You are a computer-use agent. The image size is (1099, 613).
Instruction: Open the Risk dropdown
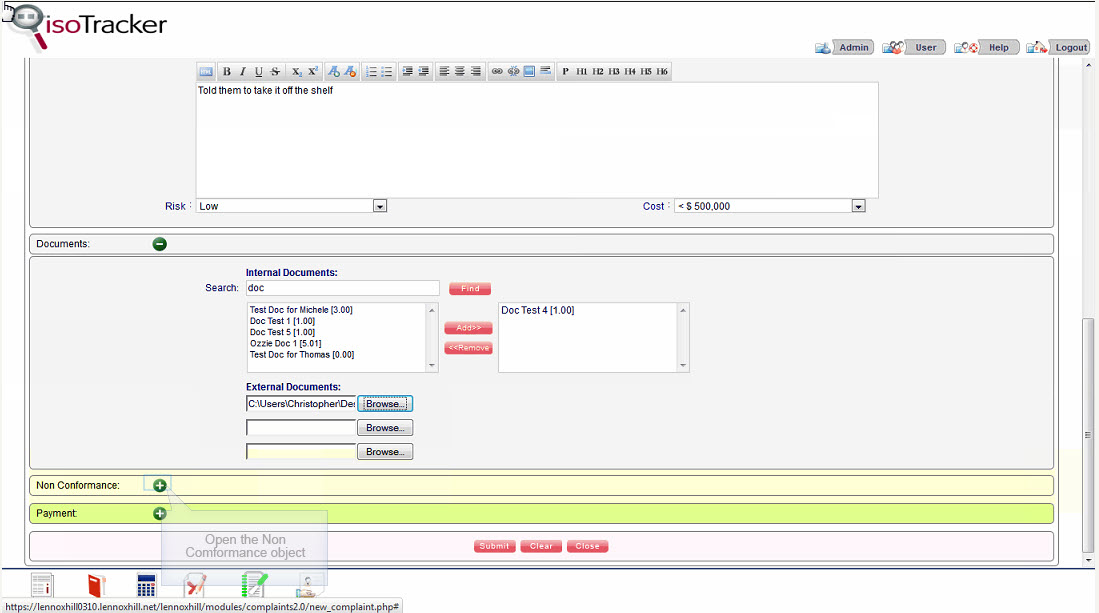[x=379, y=206]
